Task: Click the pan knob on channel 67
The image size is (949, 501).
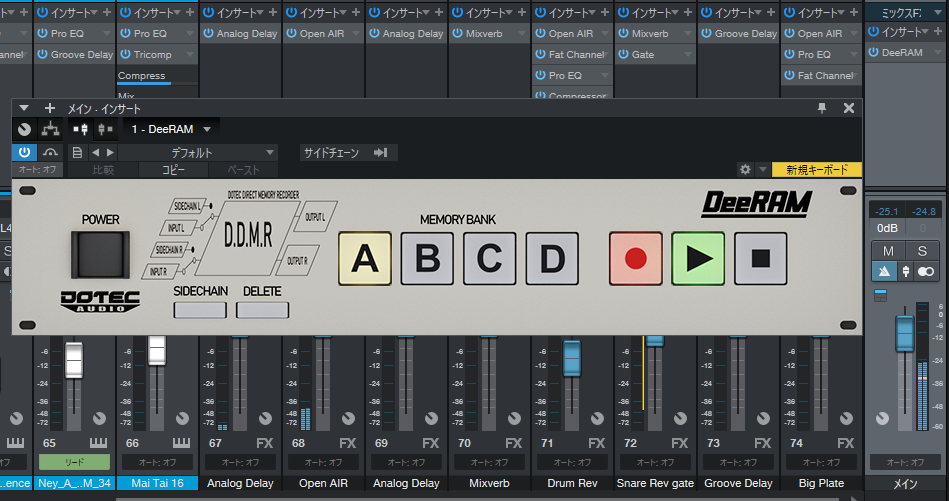Action: point(265,418)
